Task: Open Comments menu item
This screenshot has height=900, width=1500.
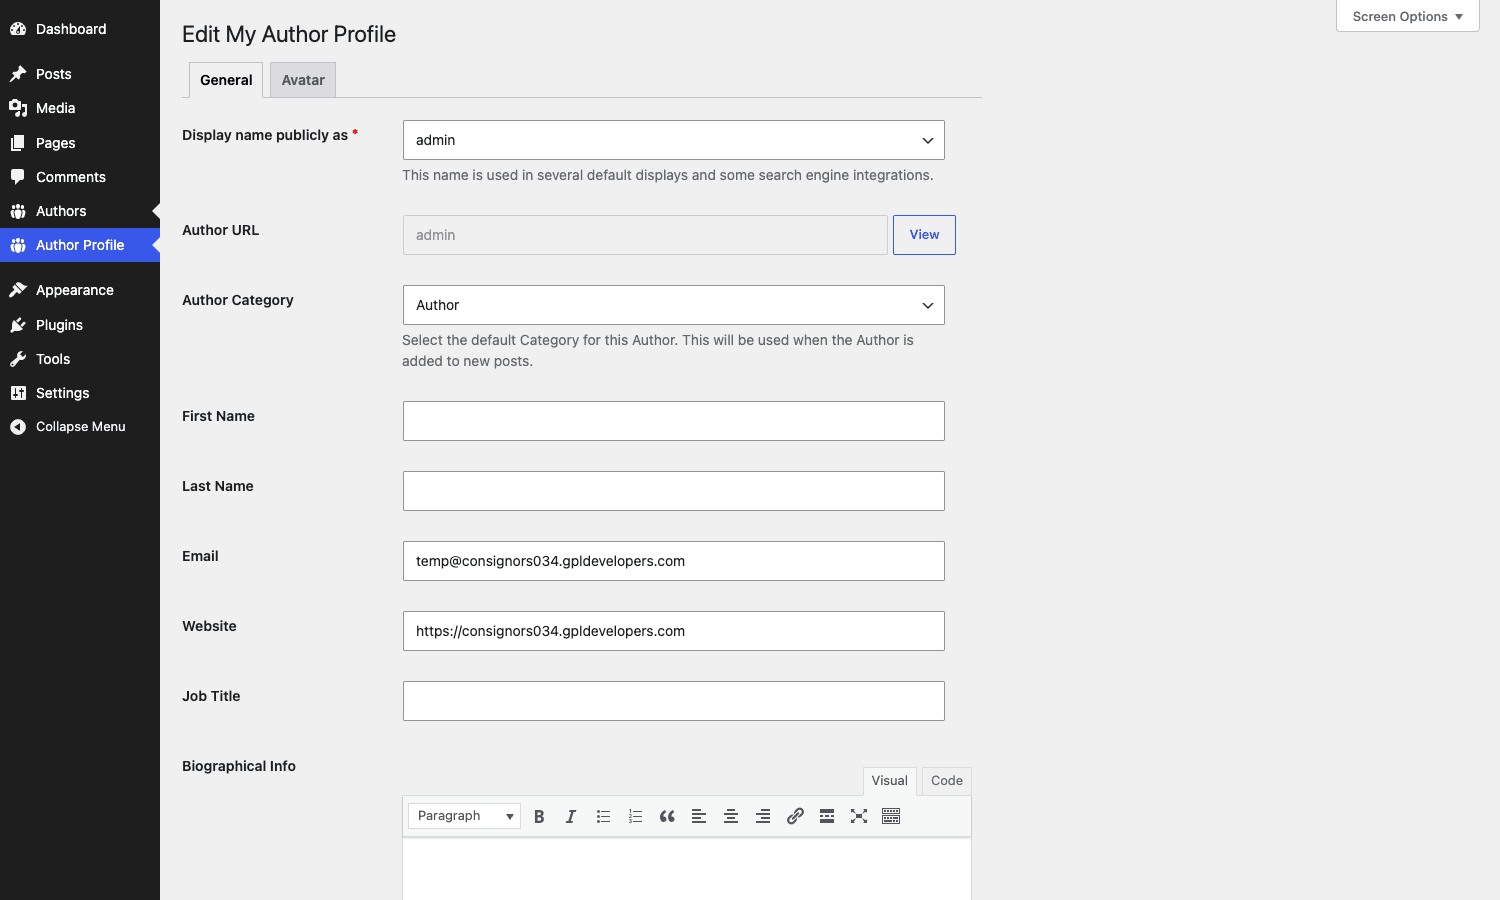Action: (80, 177)
